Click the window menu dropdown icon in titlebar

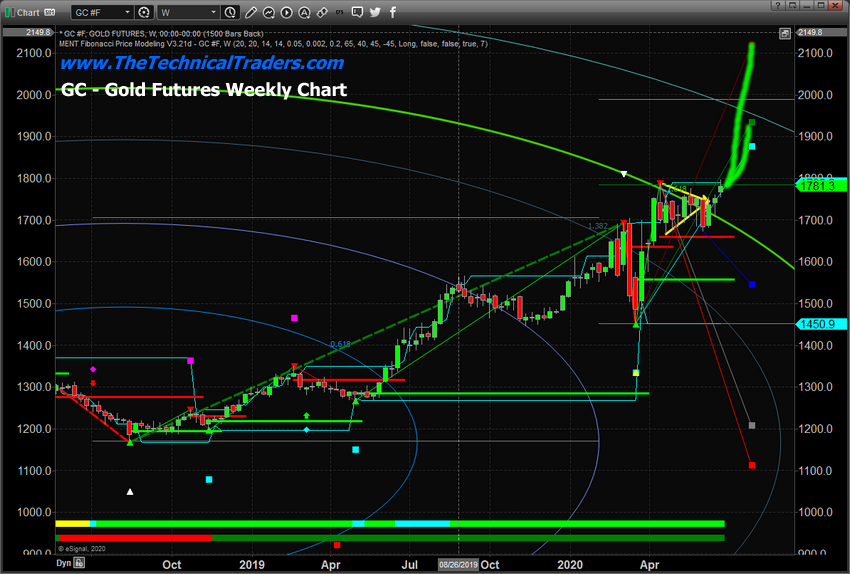tap(793, 5)
